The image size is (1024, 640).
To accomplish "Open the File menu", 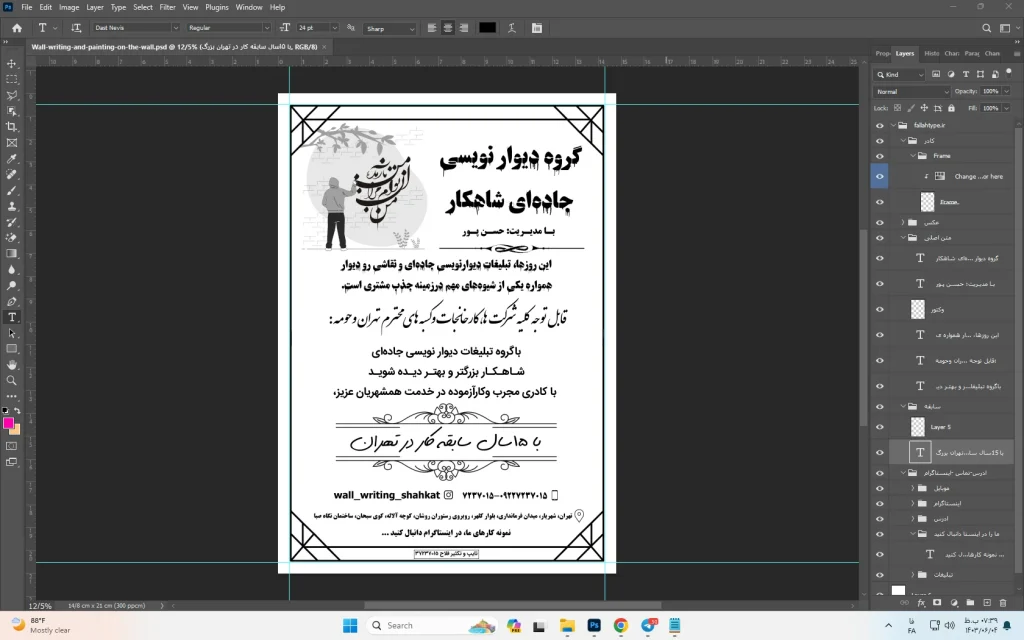I will tap(27, 7).
